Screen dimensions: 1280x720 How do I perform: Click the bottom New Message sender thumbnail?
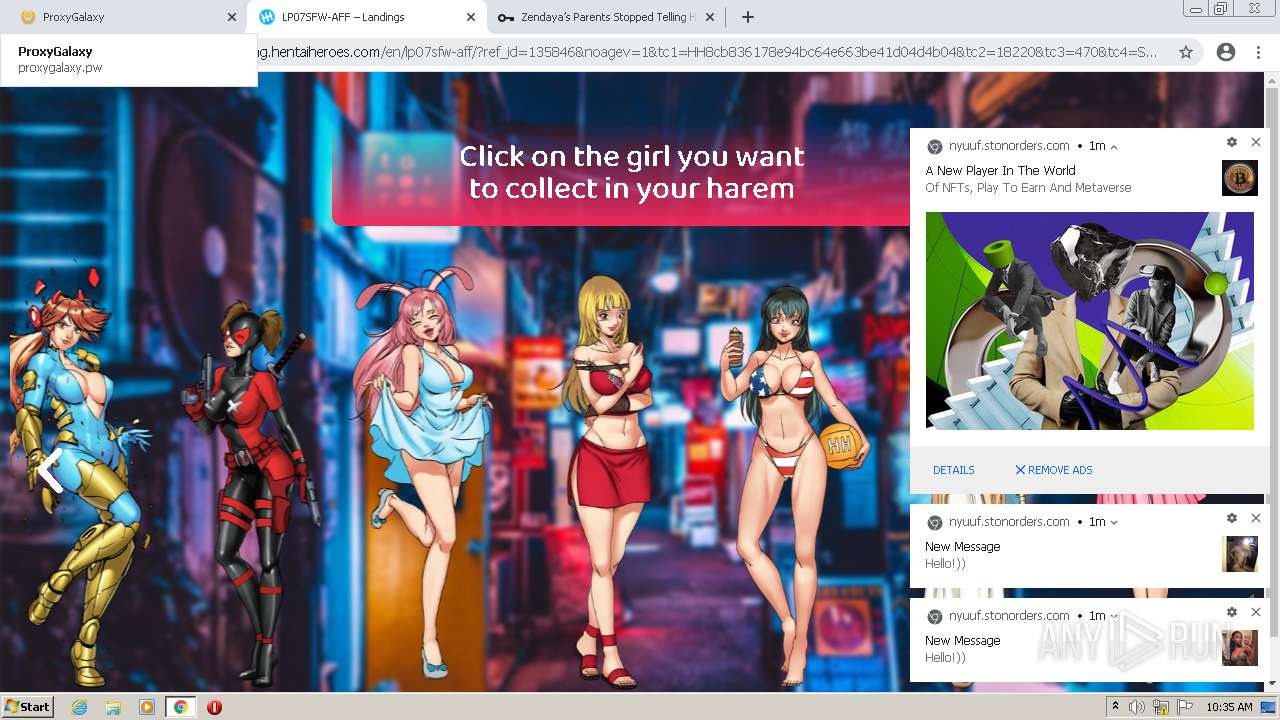(1240, 648)
